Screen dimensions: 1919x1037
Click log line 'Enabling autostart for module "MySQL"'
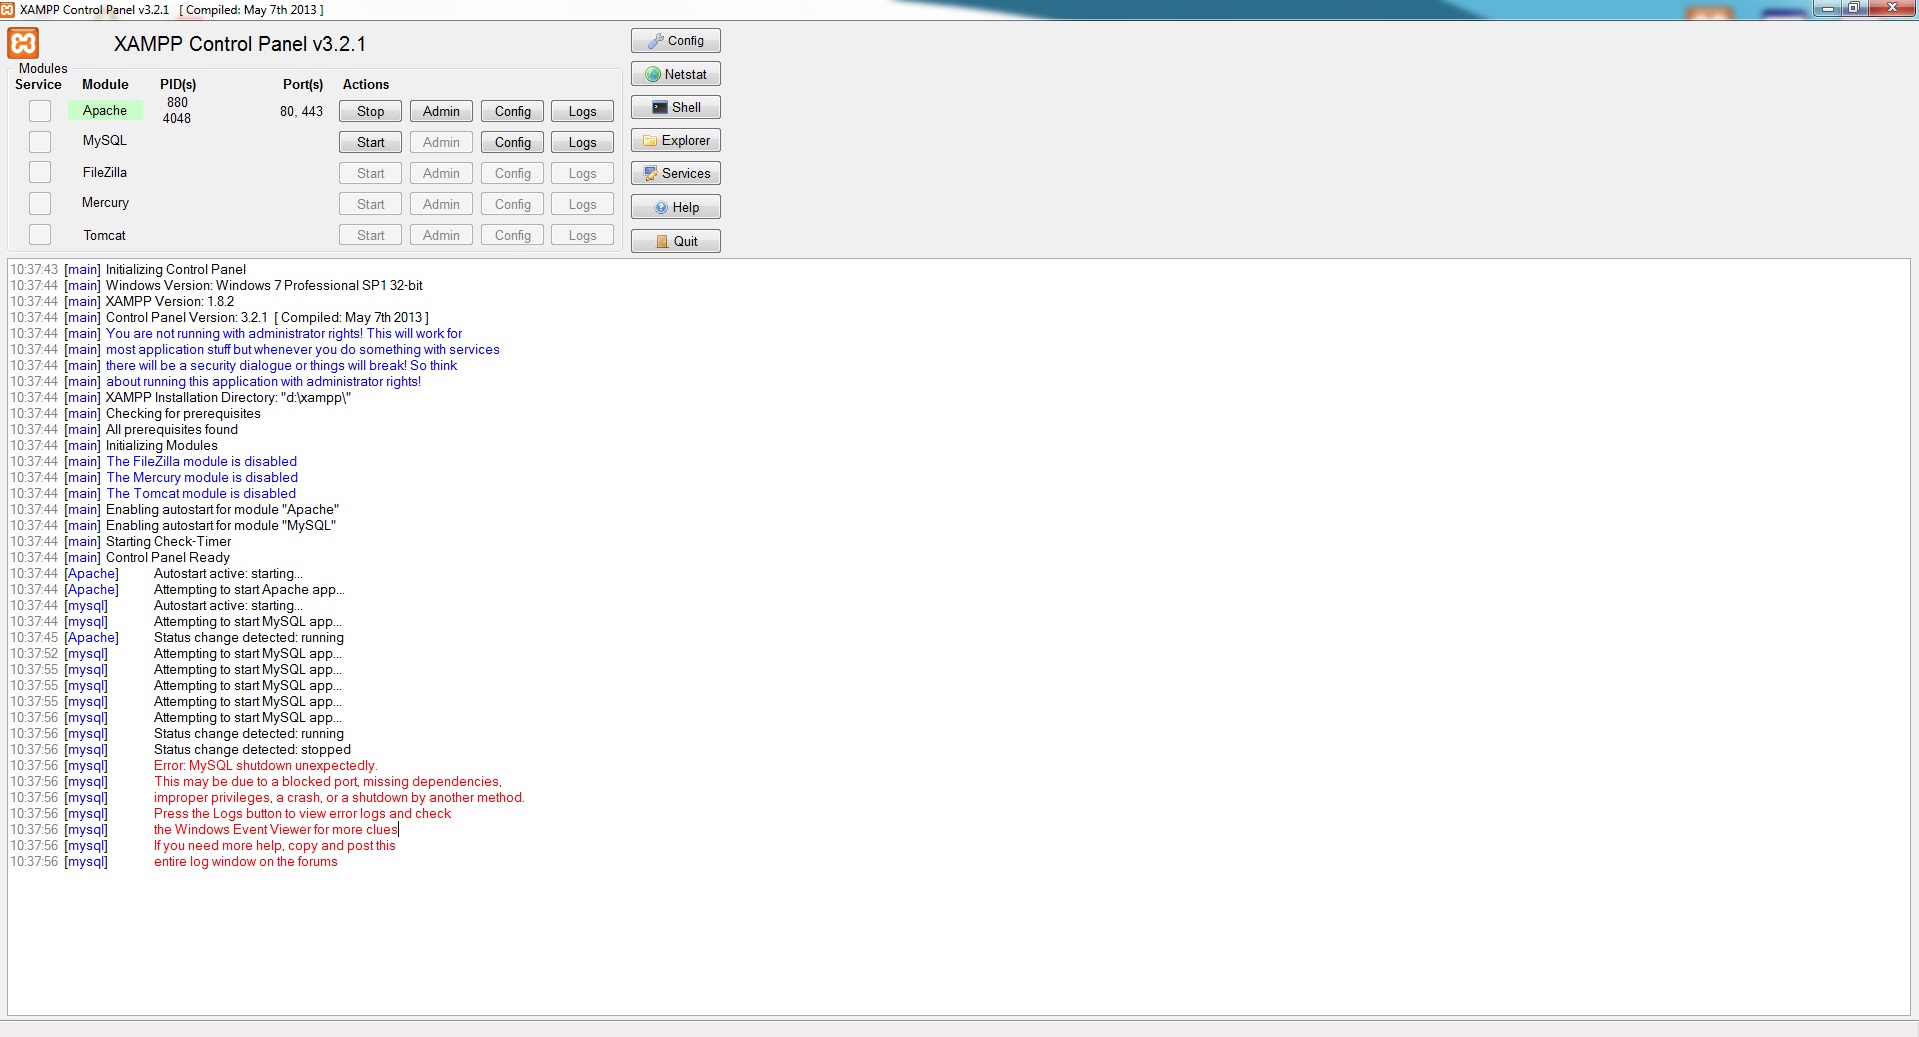[x=221, y=525]
